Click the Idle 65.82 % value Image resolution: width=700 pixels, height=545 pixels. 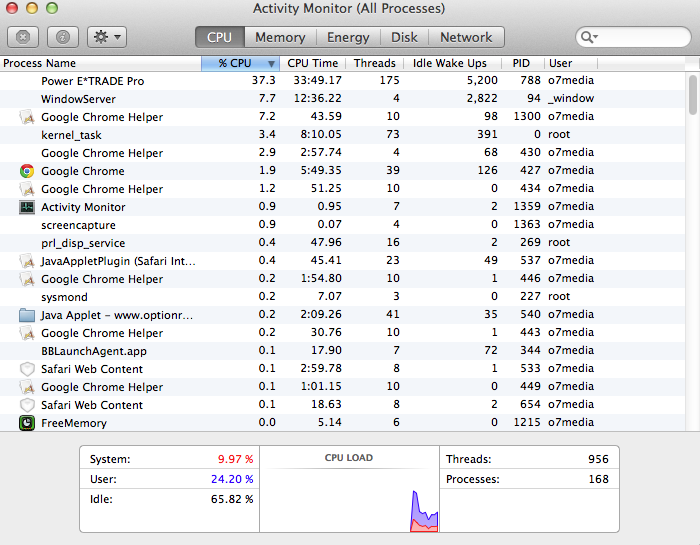(x=232, y=499)
